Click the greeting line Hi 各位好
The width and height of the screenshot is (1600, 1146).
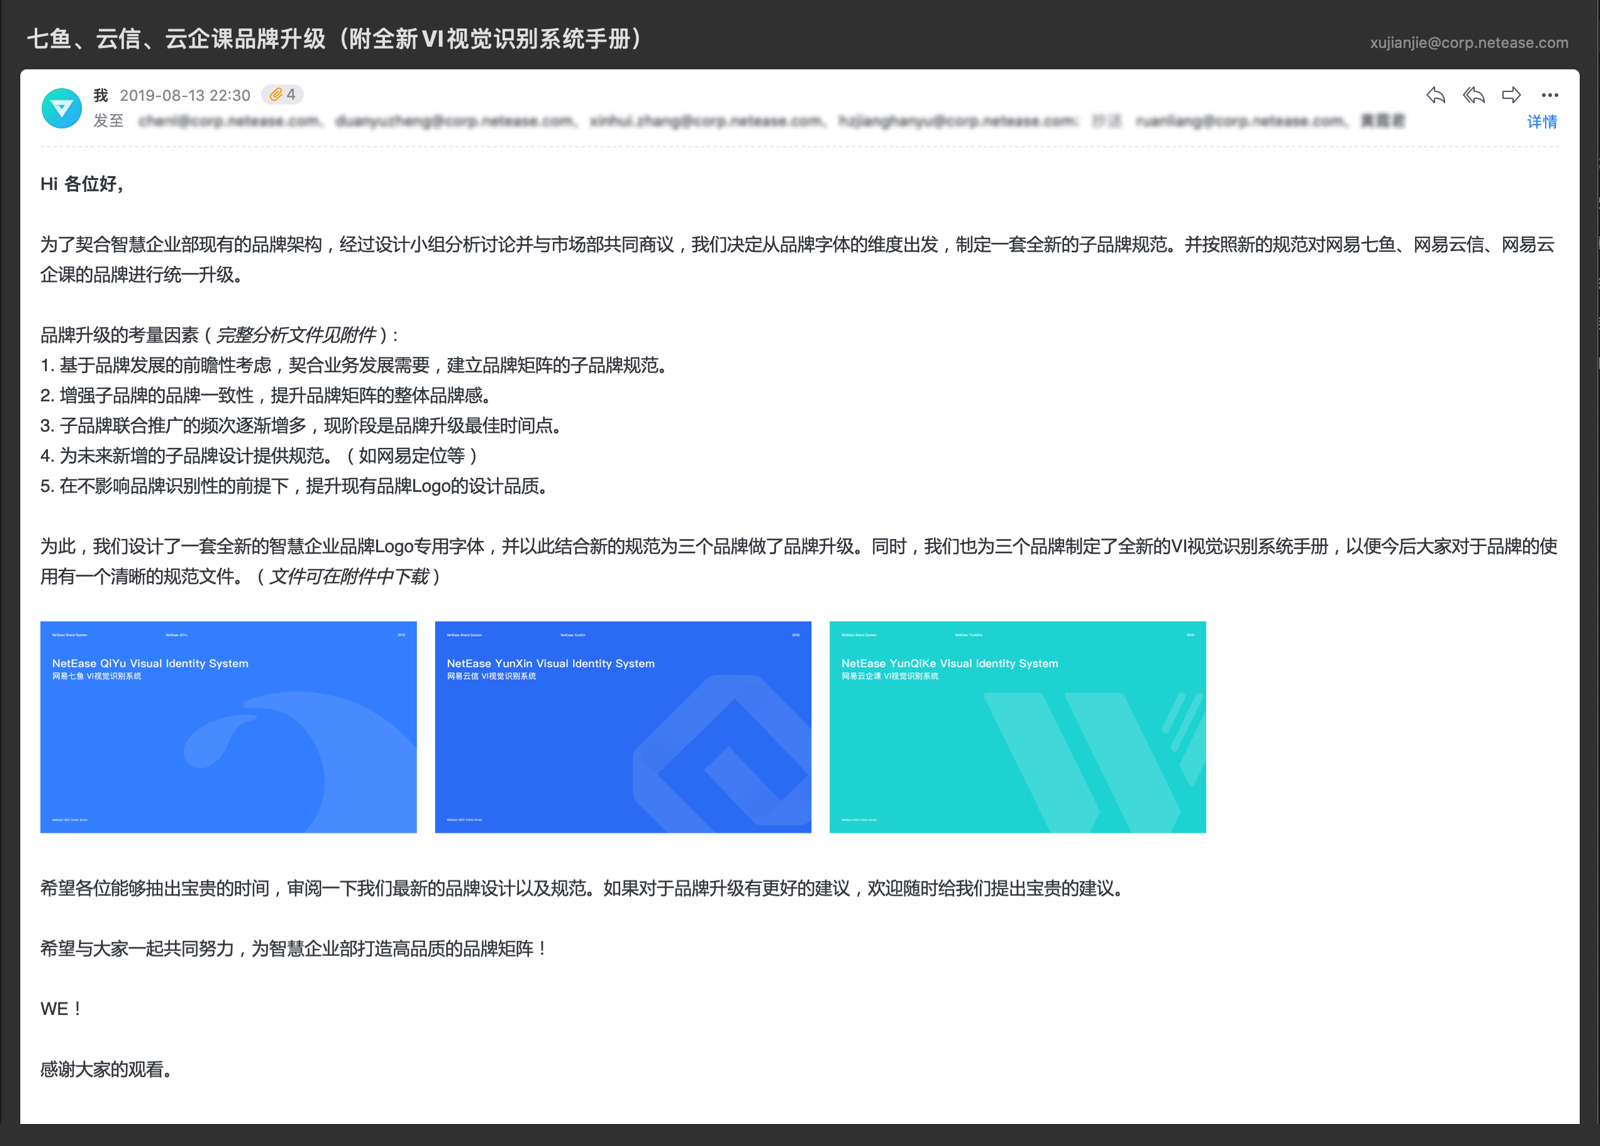click(x=82, y=184)
